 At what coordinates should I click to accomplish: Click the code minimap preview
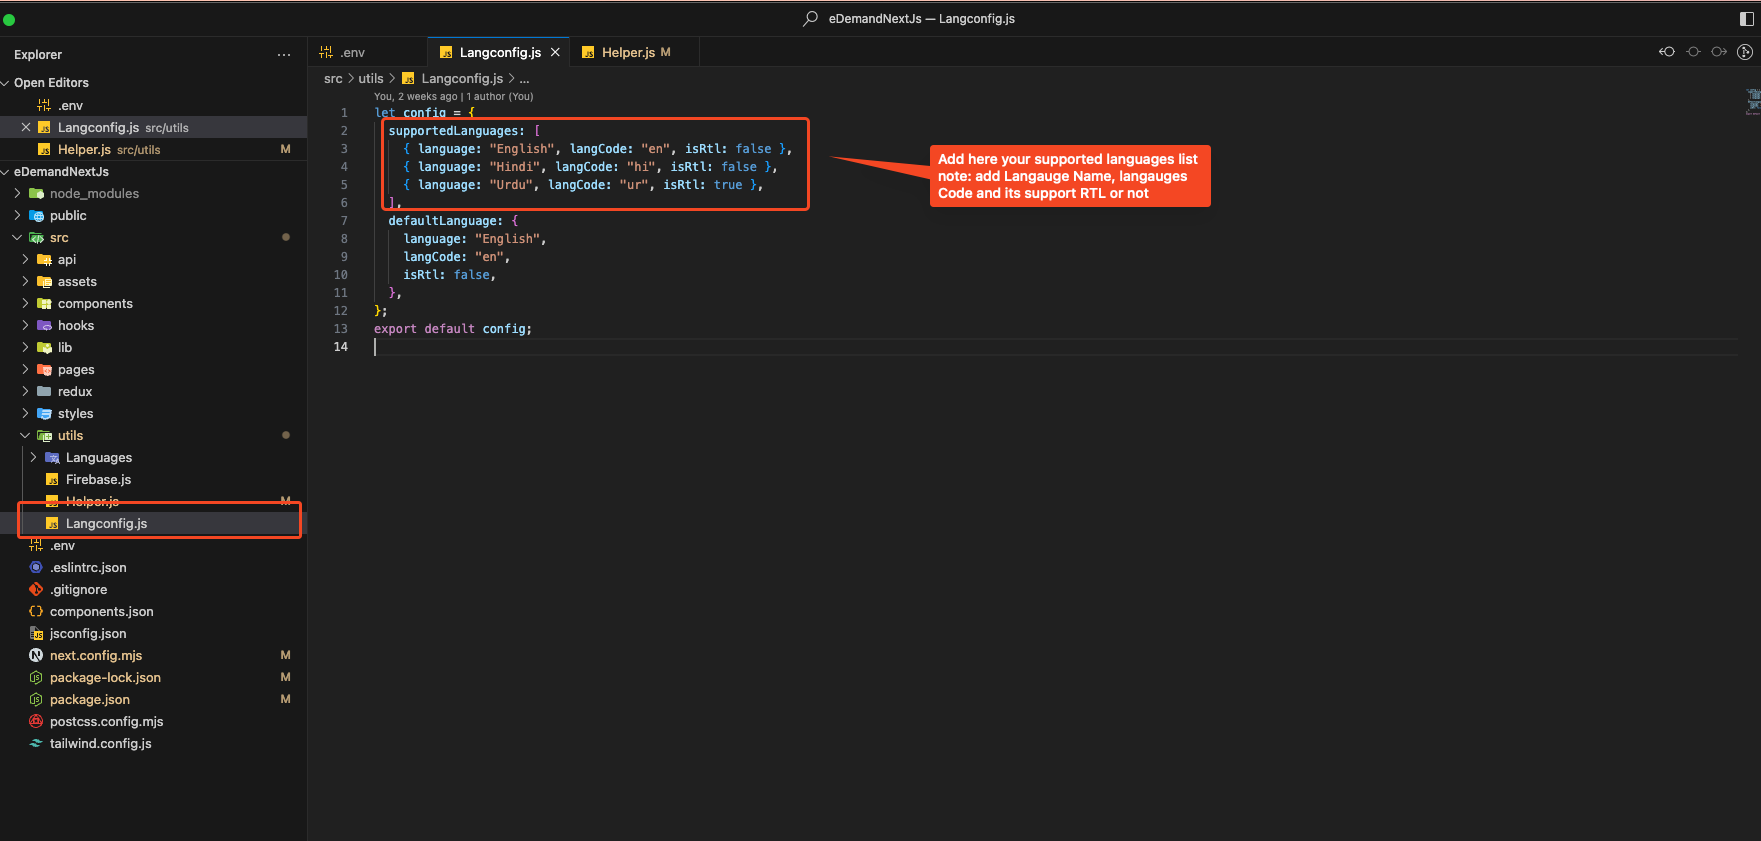[x=1752, y=101]
